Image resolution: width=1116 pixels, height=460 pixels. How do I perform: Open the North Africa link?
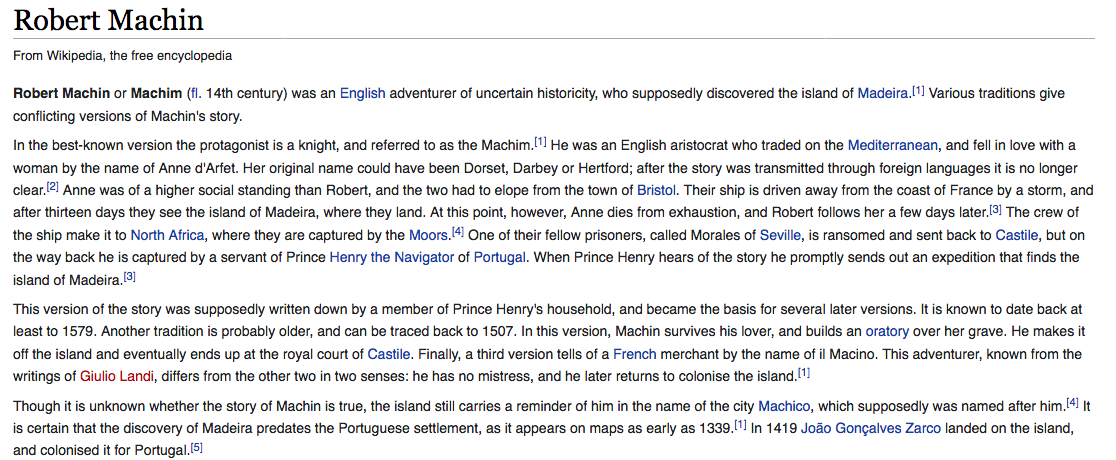(167, 235)
